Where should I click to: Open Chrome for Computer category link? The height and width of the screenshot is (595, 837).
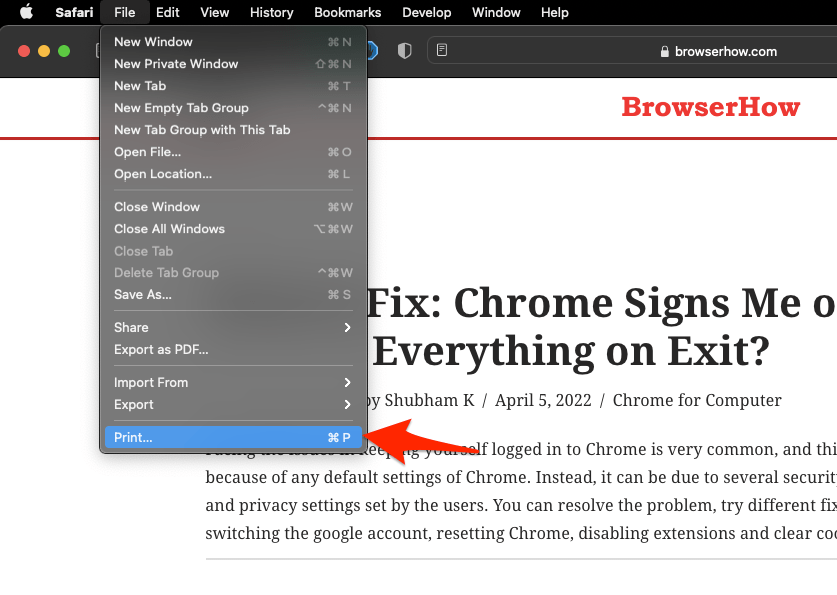tap(697, 400)
